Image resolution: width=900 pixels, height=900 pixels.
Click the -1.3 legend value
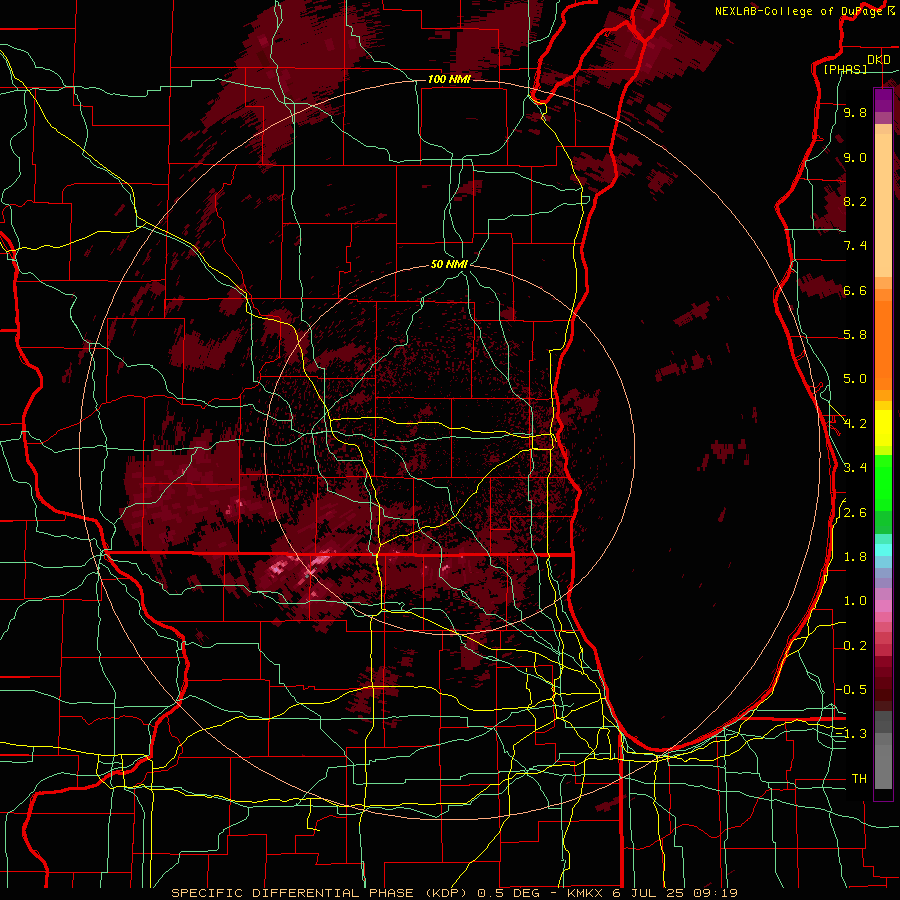point(852,734)
